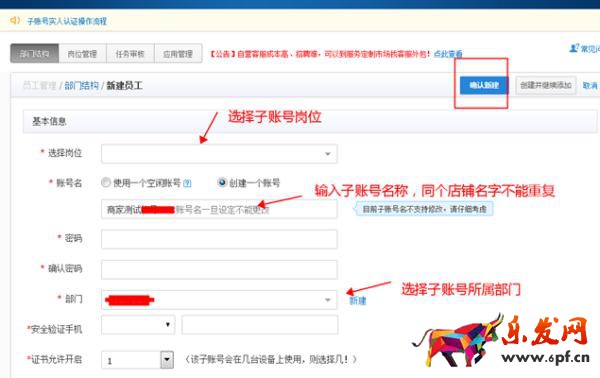This screenshot has height=378, width=600.
Task: Open the 安全验证手机 country code dropdown
Action: [138, 324]
